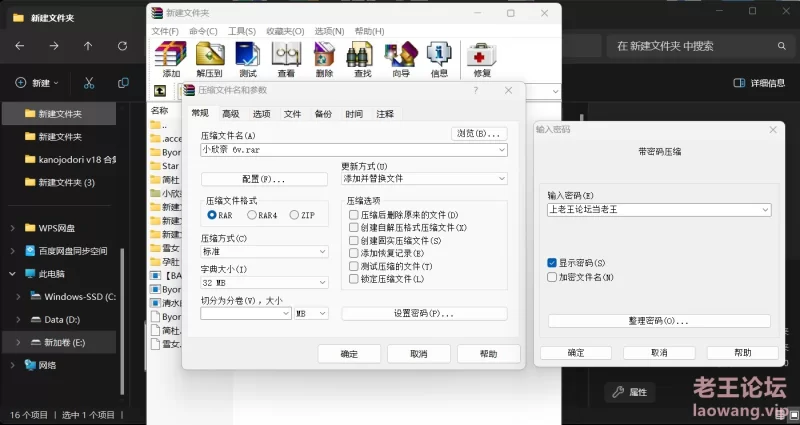Click the 设置密码(P)... button

424,313
